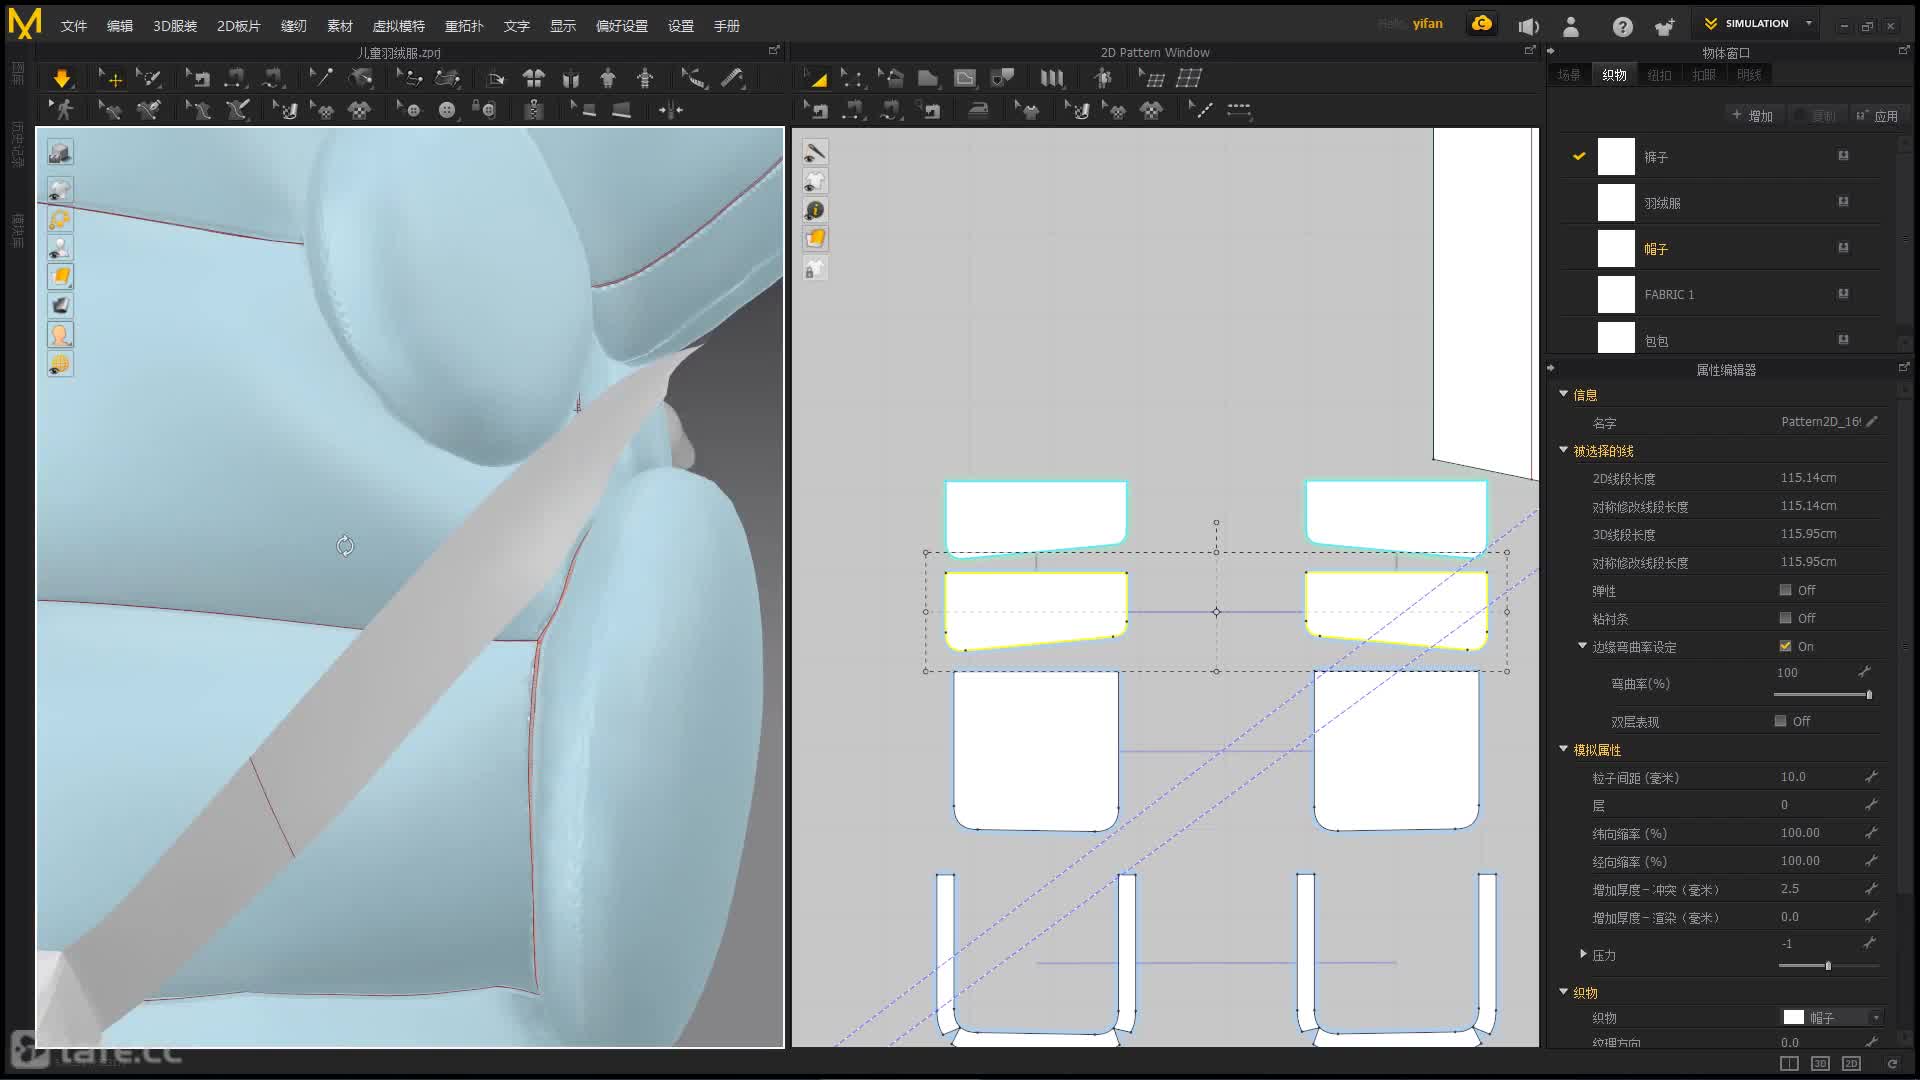The image size is (1920, 1080).
Task: Click the speaker announcement icon in title bar
Action: (1528, 27)
